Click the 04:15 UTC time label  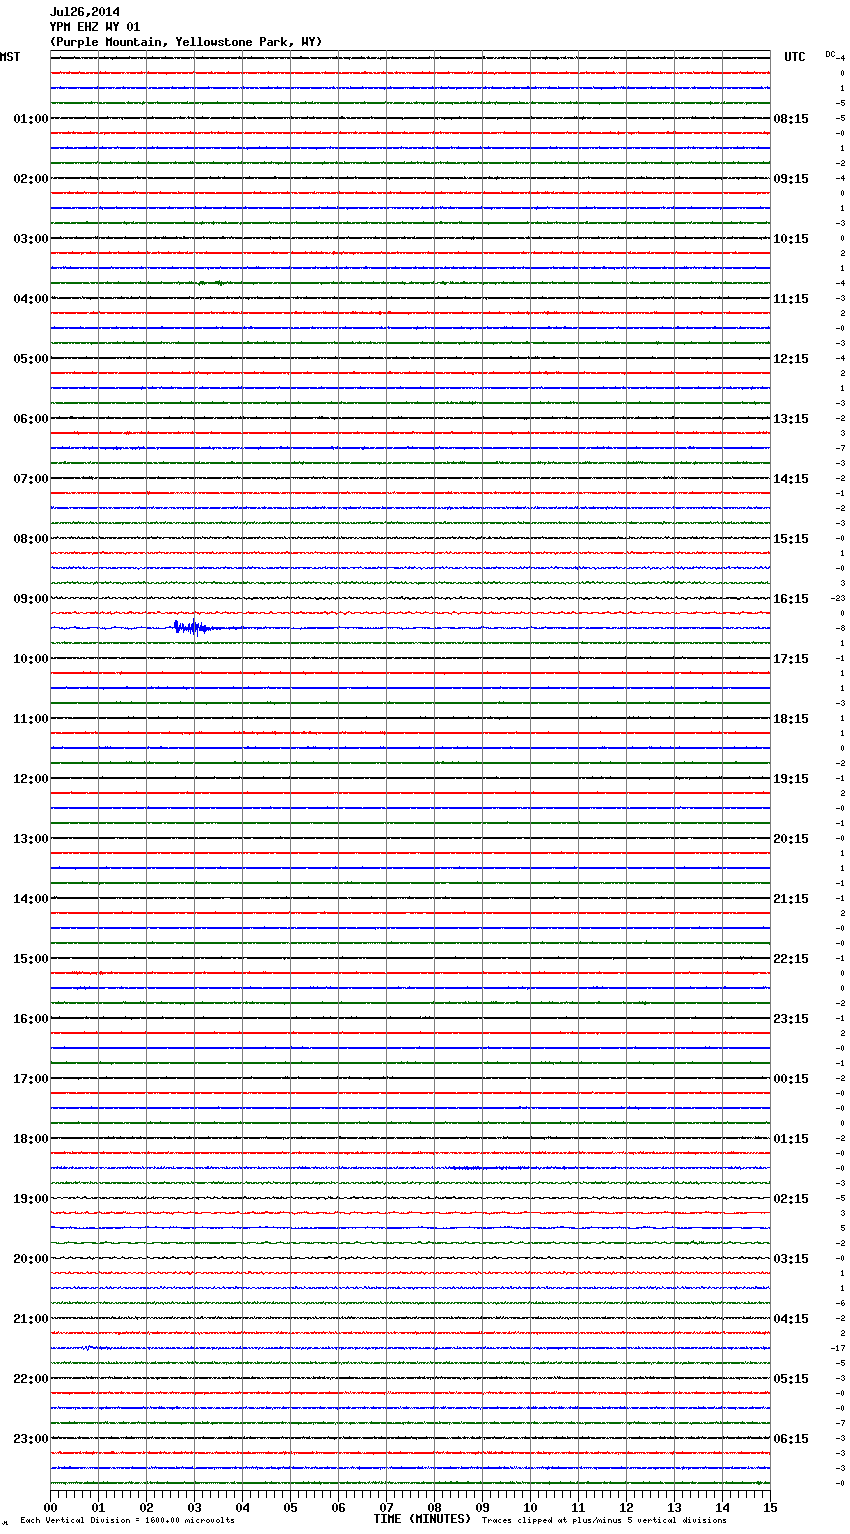click(x=791, y=1319)
